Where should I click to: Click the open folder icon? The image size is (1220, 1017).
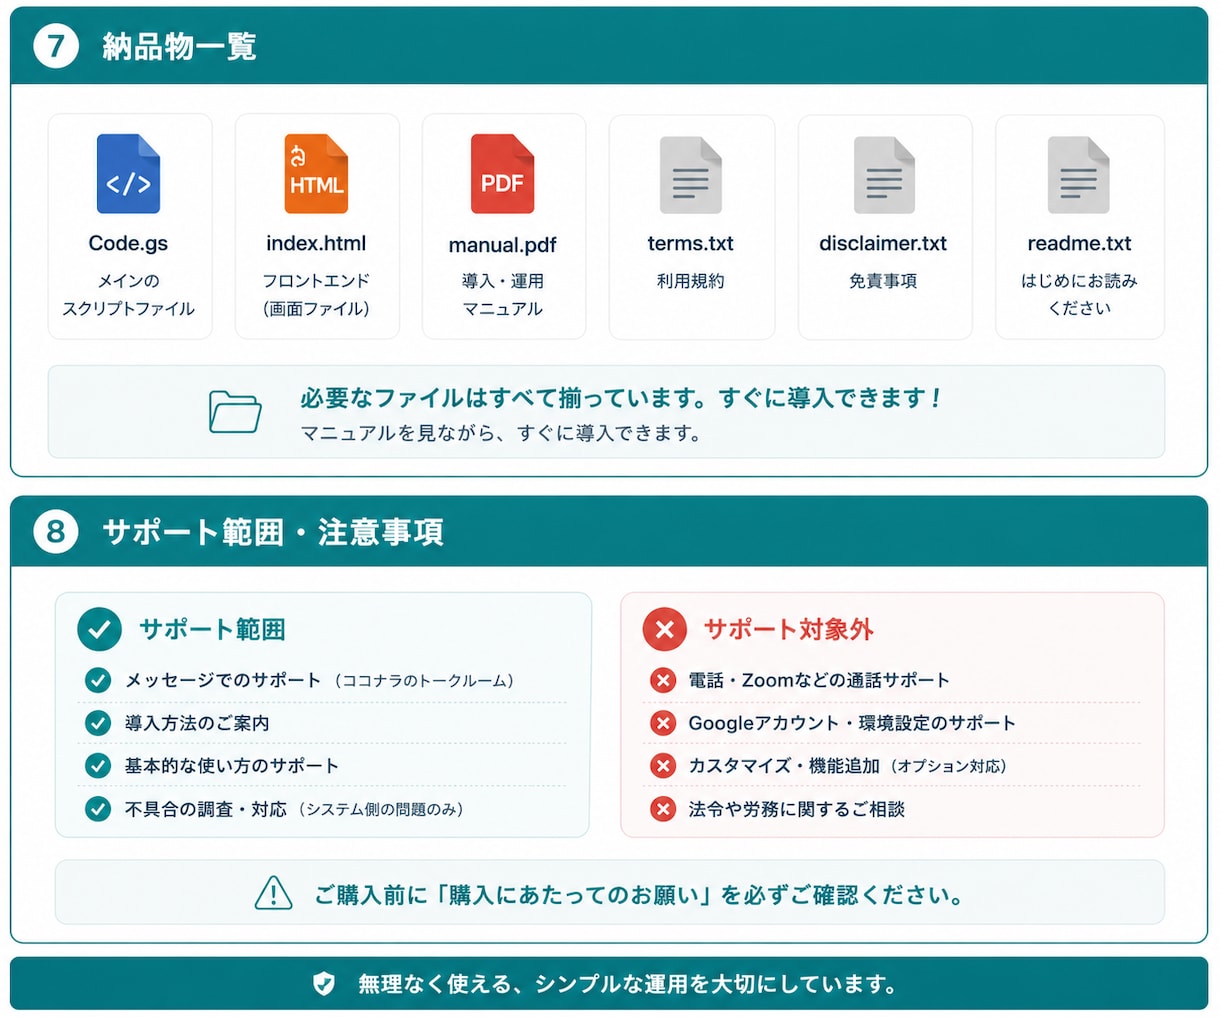235,412
